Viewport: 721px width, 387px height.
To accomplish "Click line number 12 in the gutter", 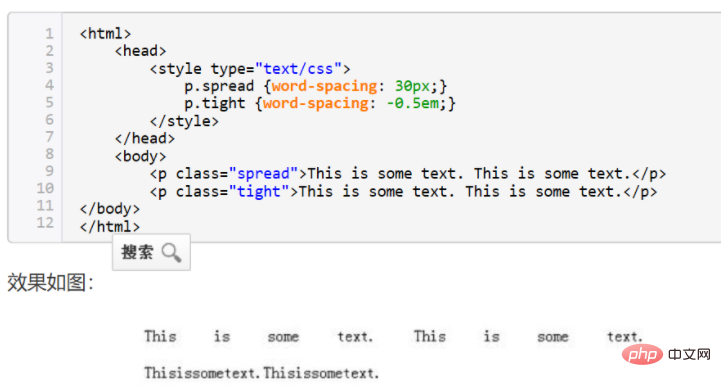I will (x=45, y=223).
